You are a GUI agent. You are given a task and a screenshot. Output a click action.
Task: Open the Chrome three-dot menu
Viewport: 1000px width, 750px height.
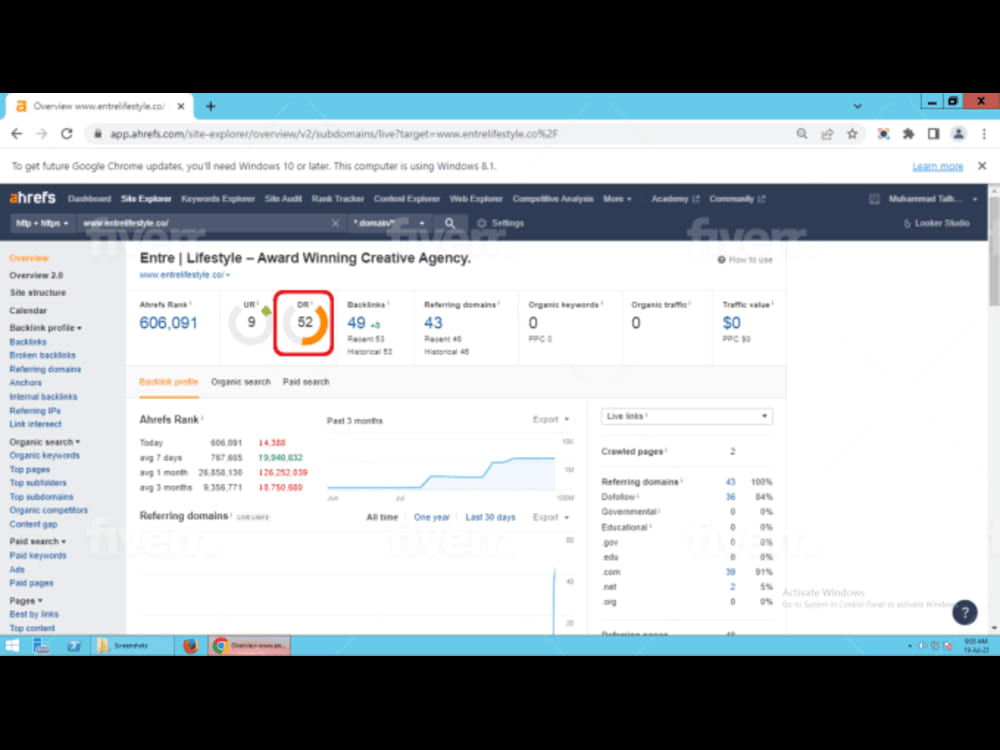coord(983,134)
